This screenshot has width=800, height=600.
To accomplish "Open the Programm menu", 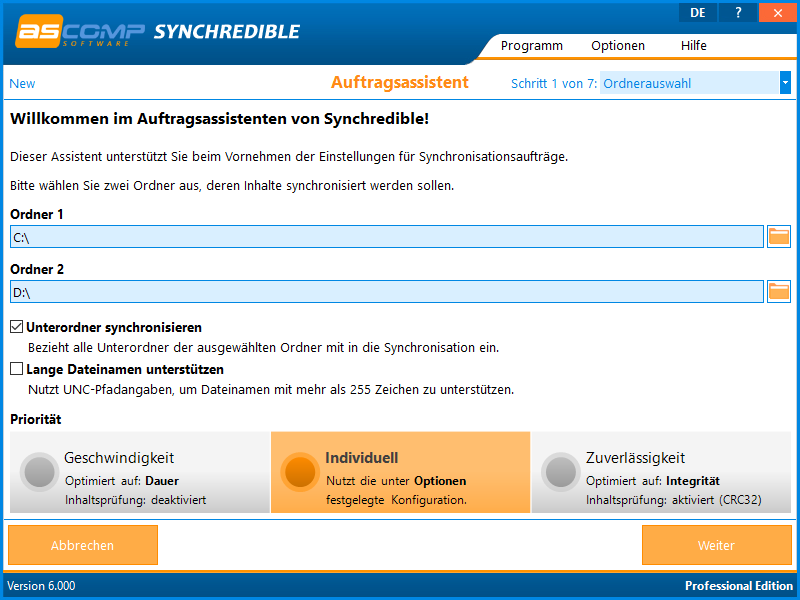I will pyautogui.click(x=532, y=45).
